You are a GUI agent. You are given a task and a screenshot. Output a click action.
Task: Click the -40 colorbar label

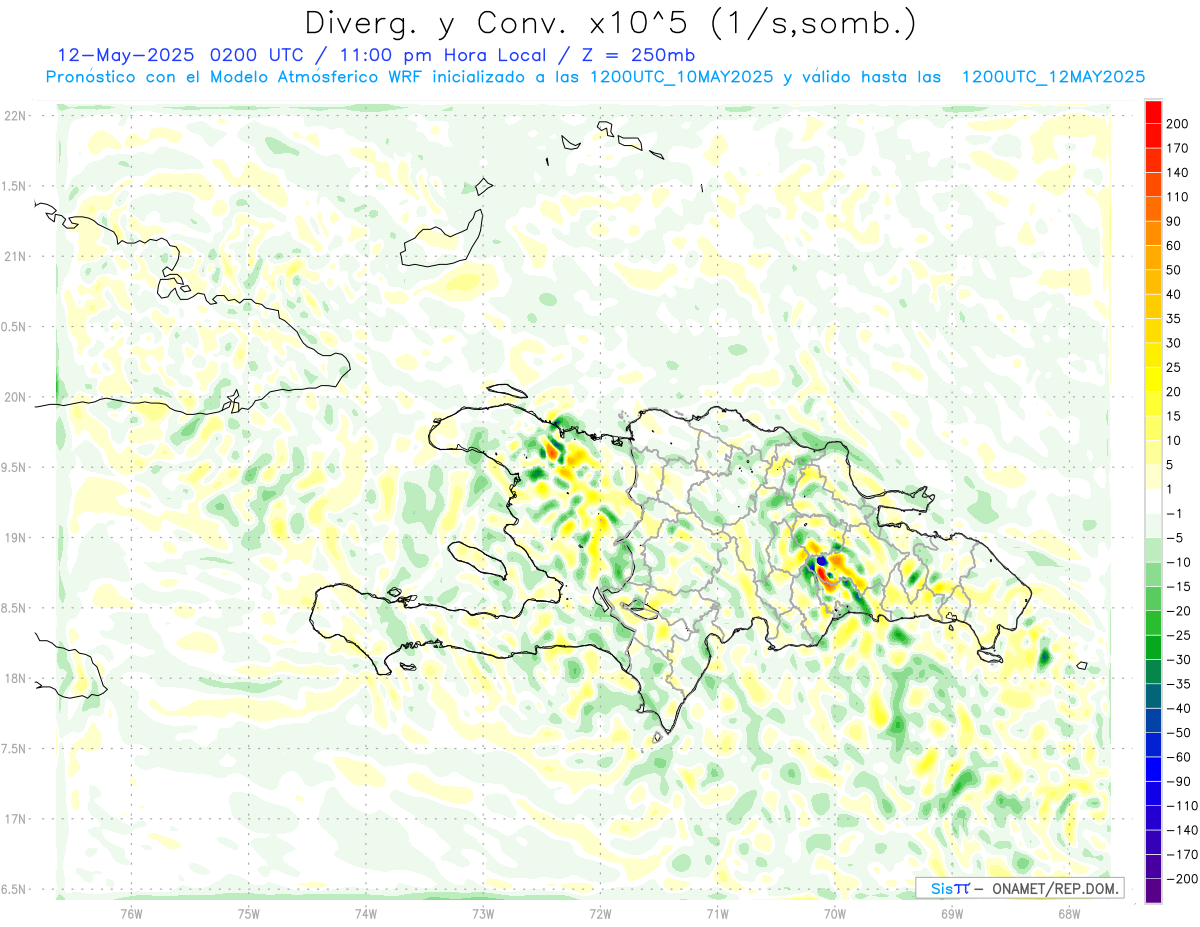1181,708
